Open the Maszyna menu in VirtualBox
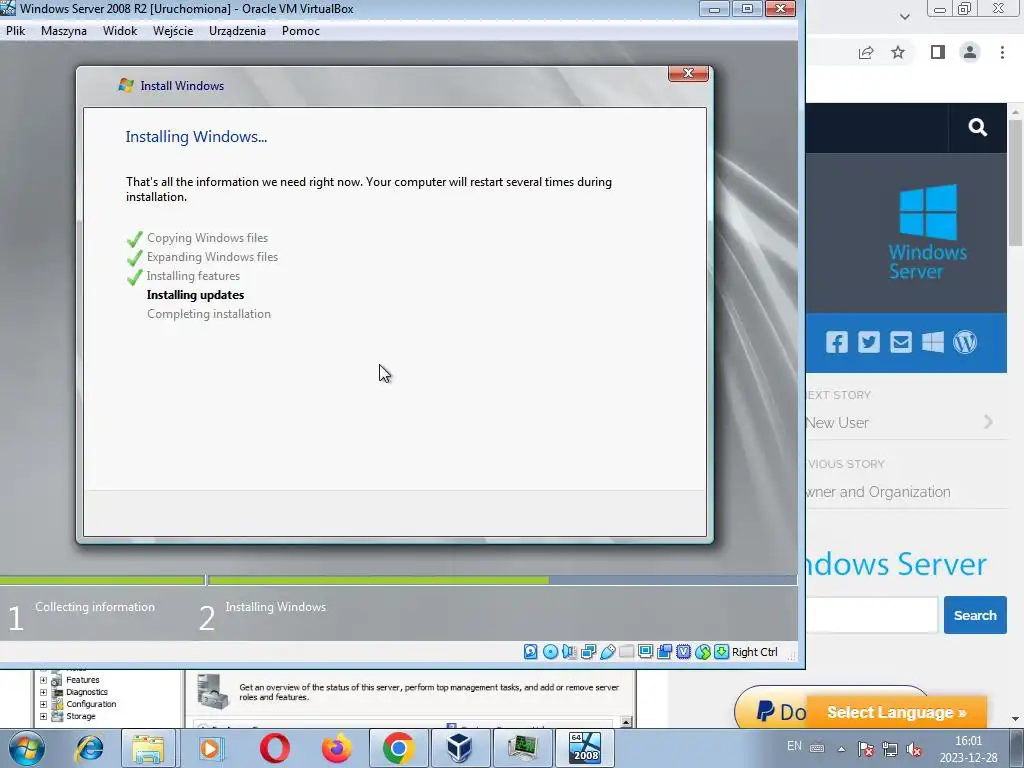 pyautogui.click(x=63, y=31)
